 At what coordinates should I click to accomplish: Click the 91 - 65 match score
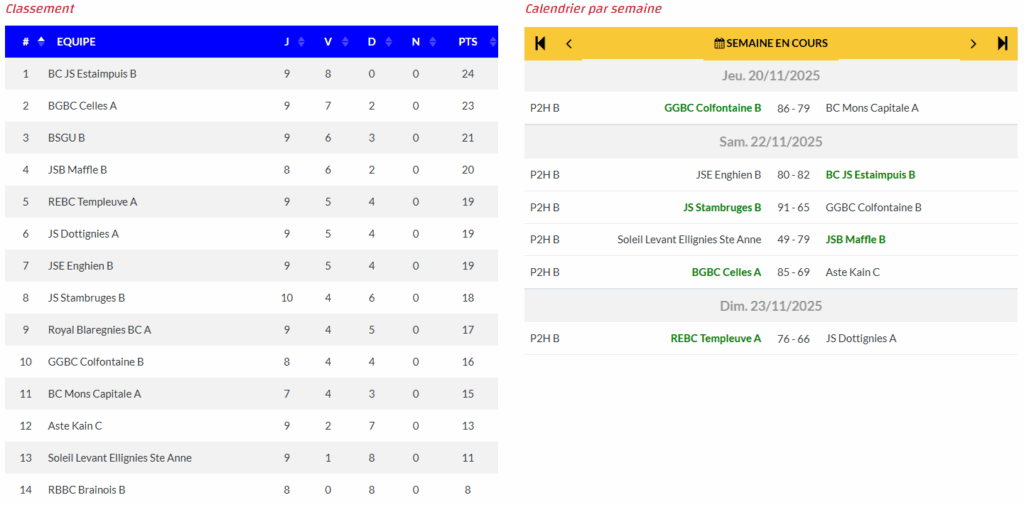tap(793, 207)
